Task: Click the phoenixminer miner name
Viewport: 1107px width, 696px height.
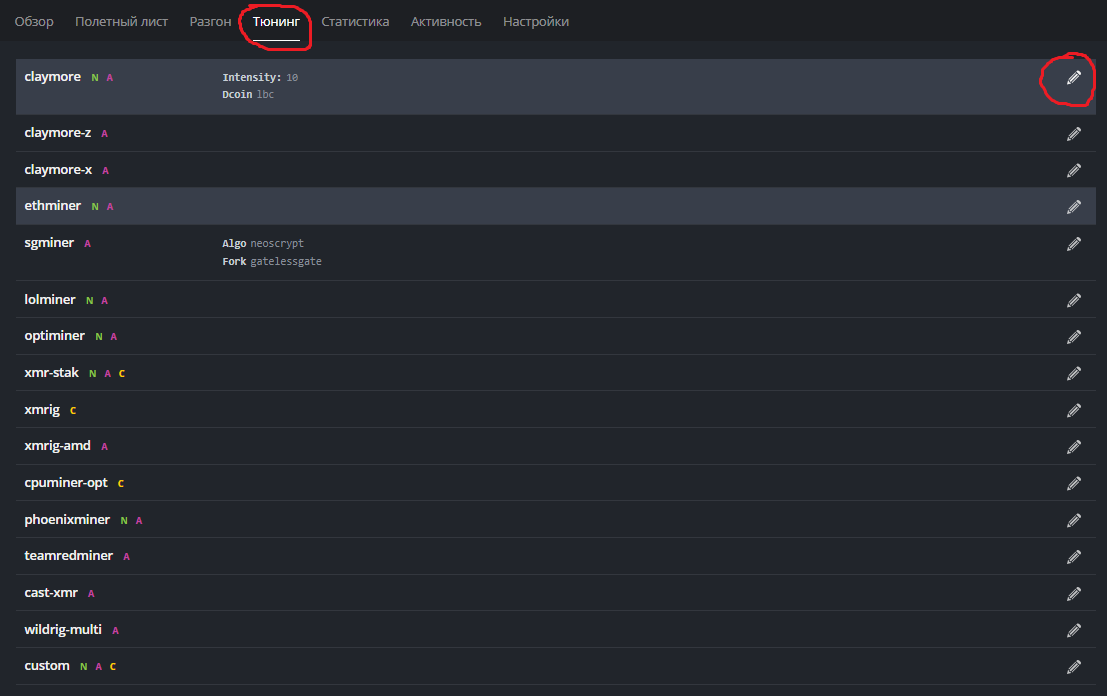Action: point(67,520)
